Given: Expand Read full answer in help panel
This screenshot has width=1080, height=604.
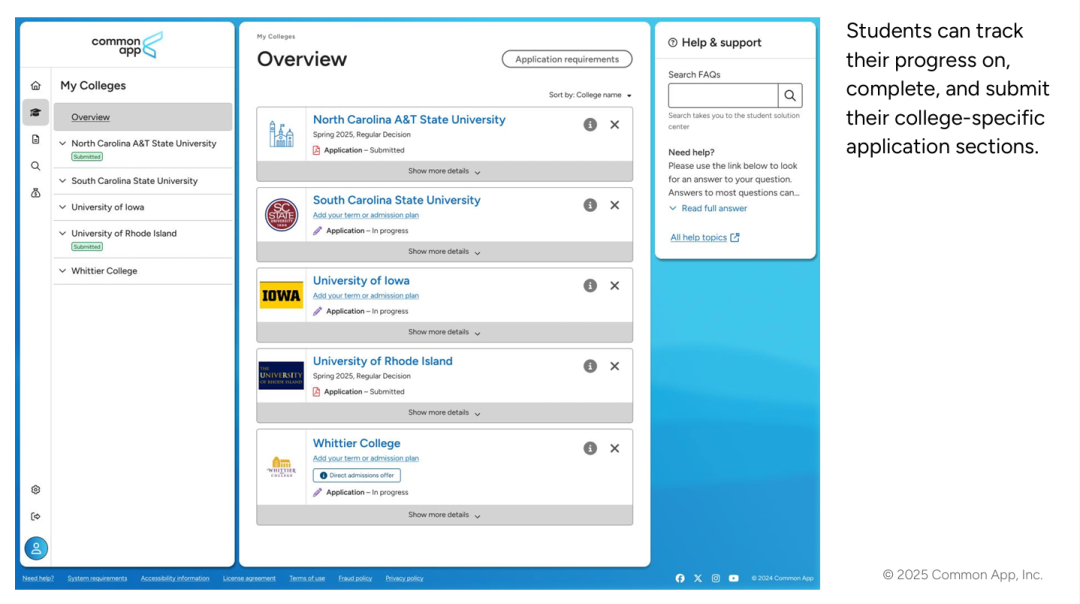Looking at the screenshot, I should [708, 208].
